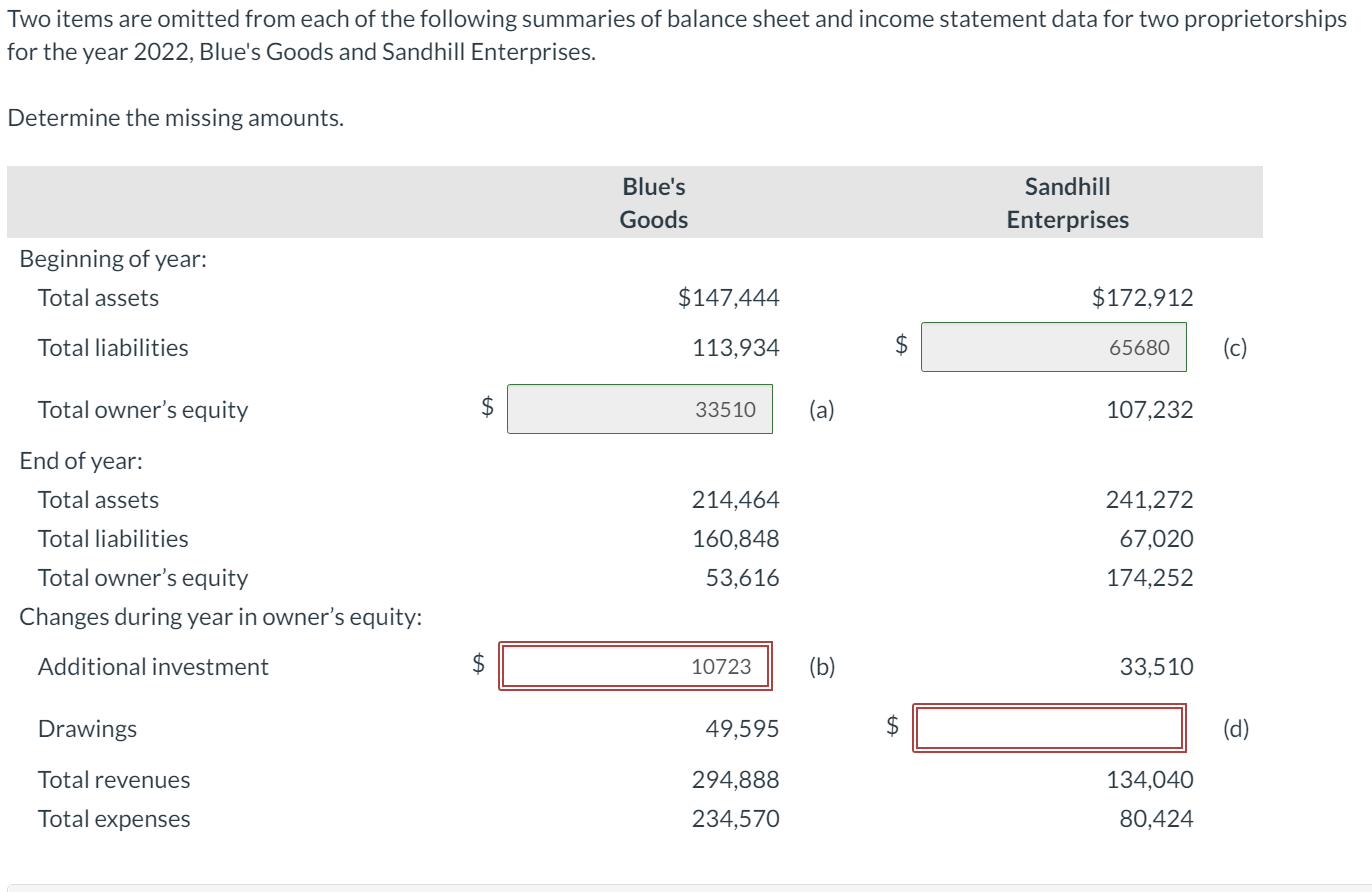Click the 67,020 end-of-year liabilities value
Image resolution: width=1372 pixels, height=892 pixels.
[1156, 539]
